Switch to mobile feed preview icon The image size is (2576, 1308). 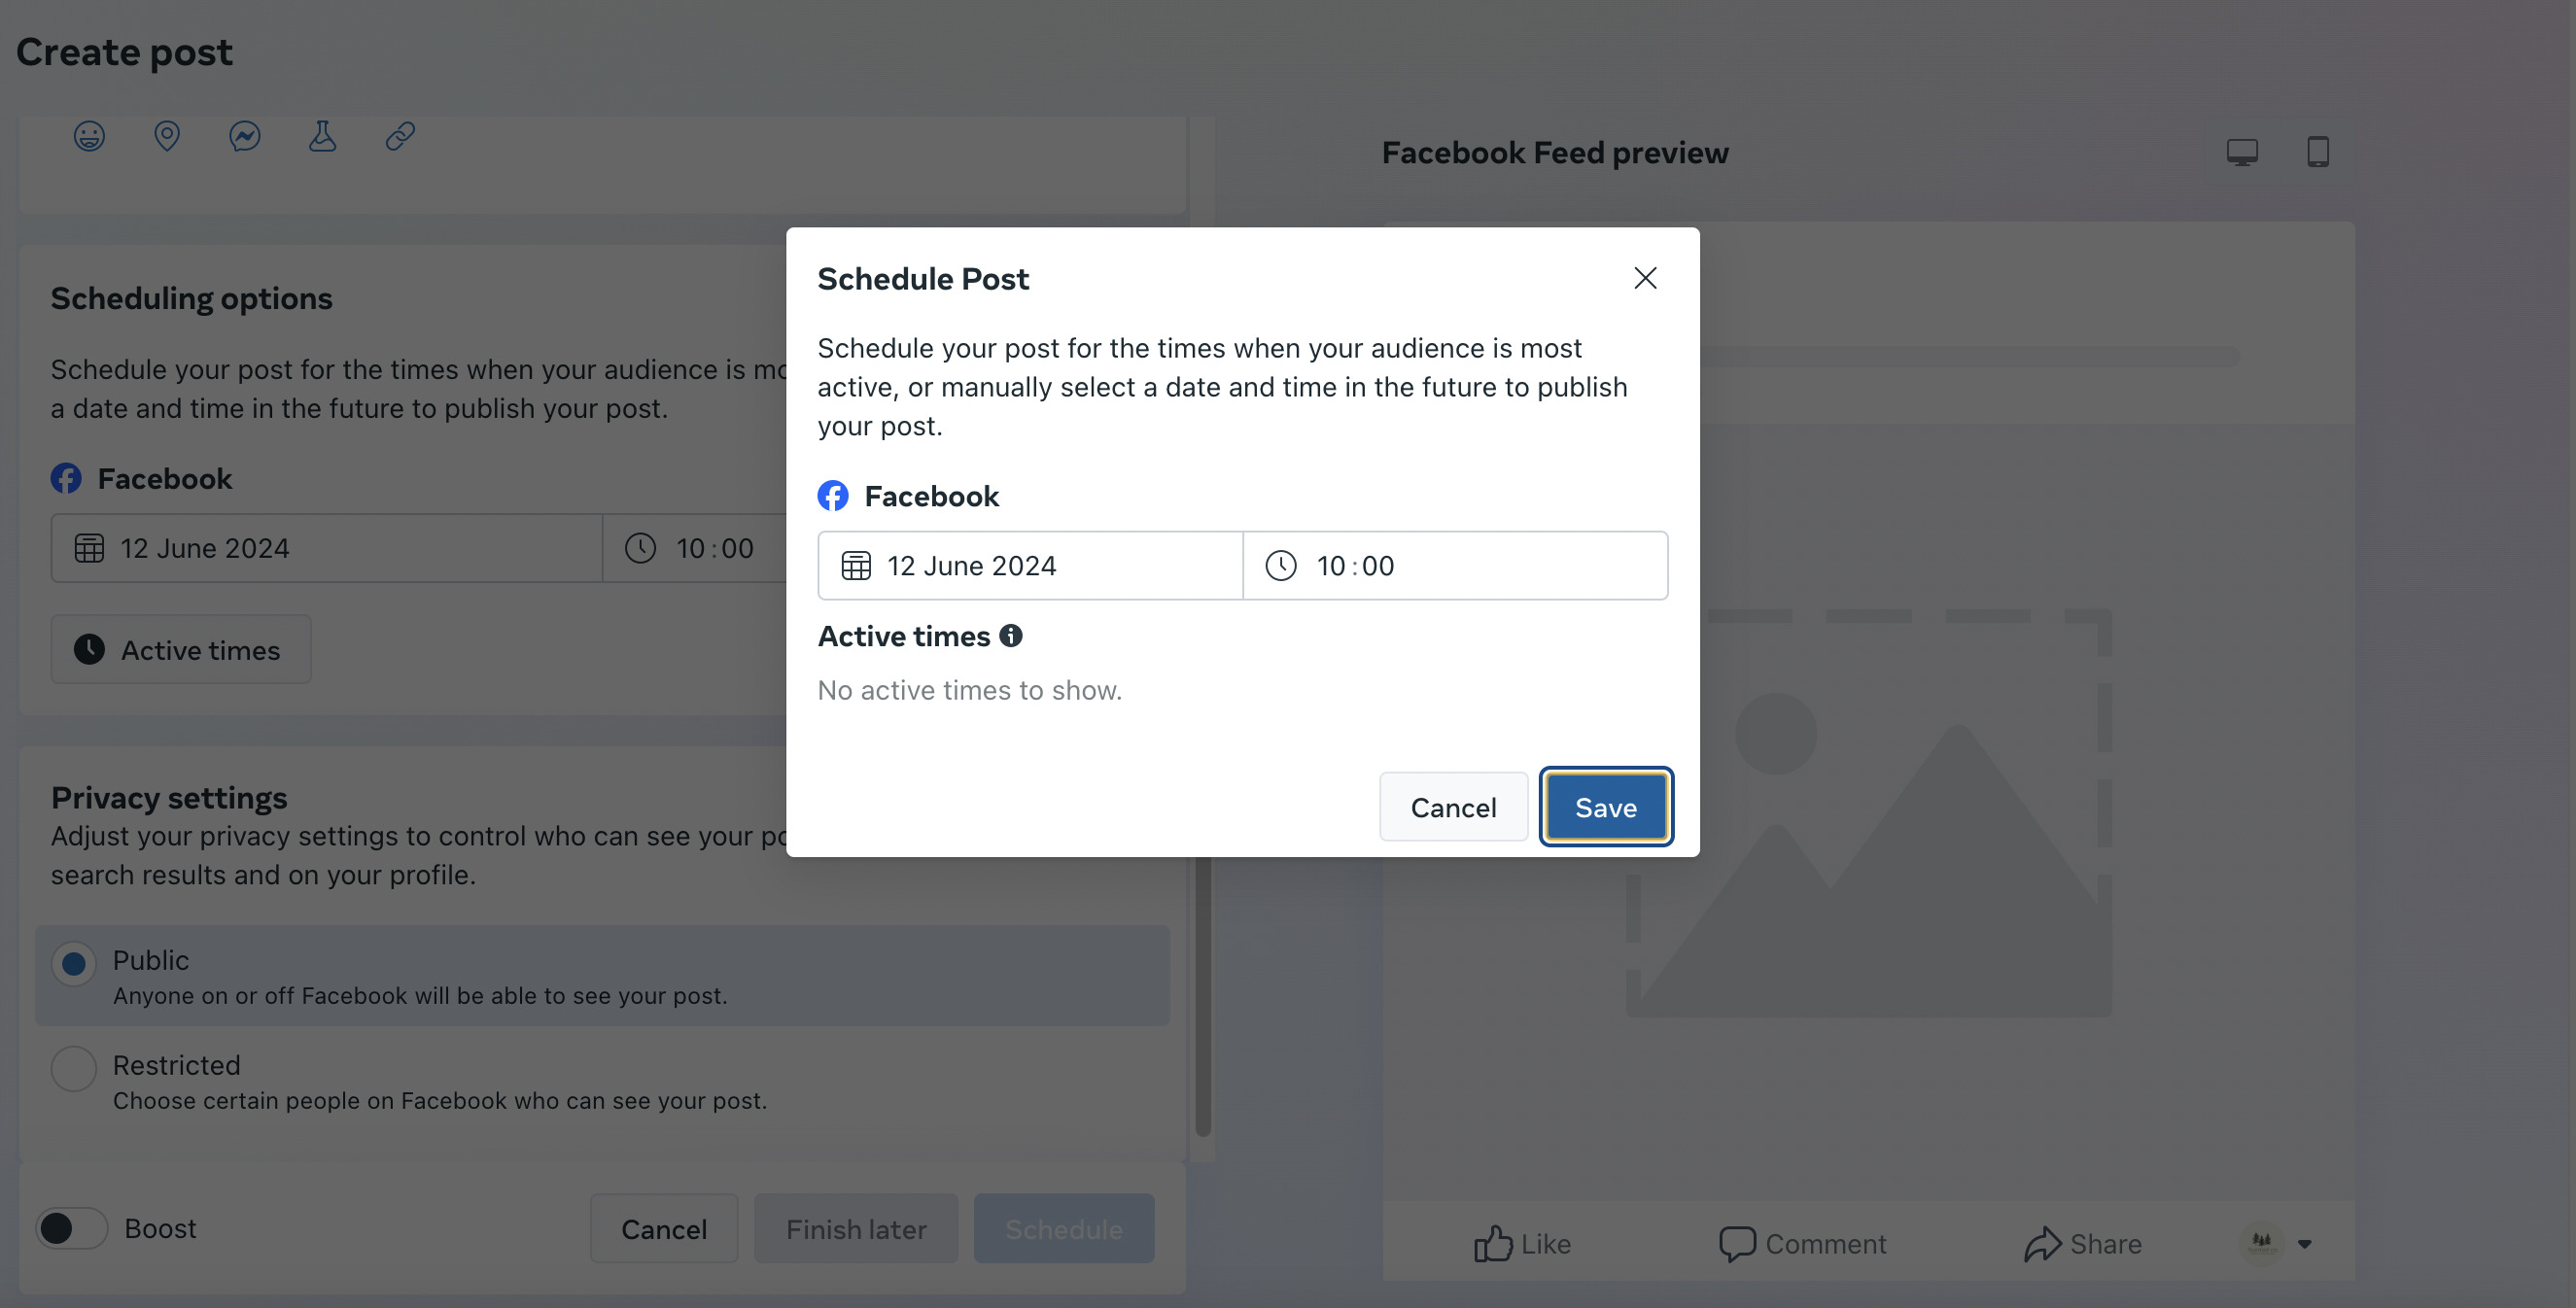(2318, 152)
